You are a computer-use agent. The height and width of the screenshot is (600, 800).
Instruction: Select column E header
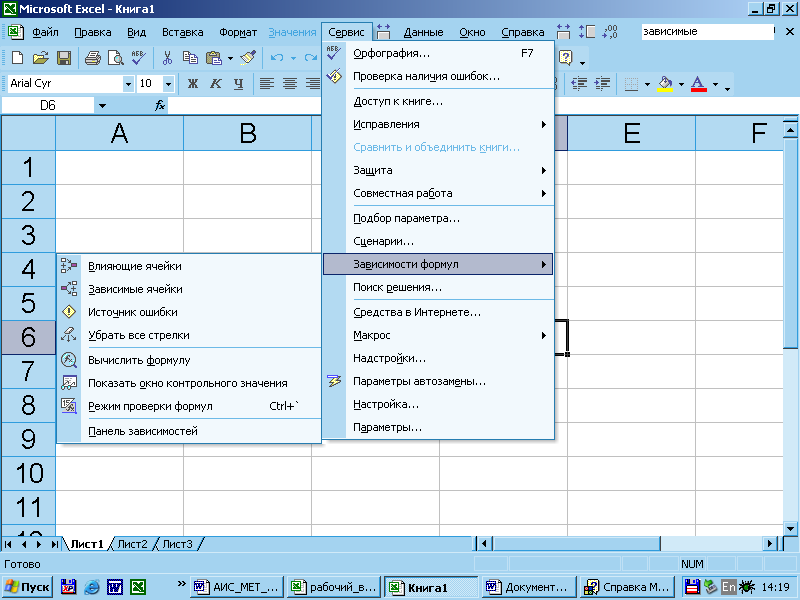pos(632,133)
